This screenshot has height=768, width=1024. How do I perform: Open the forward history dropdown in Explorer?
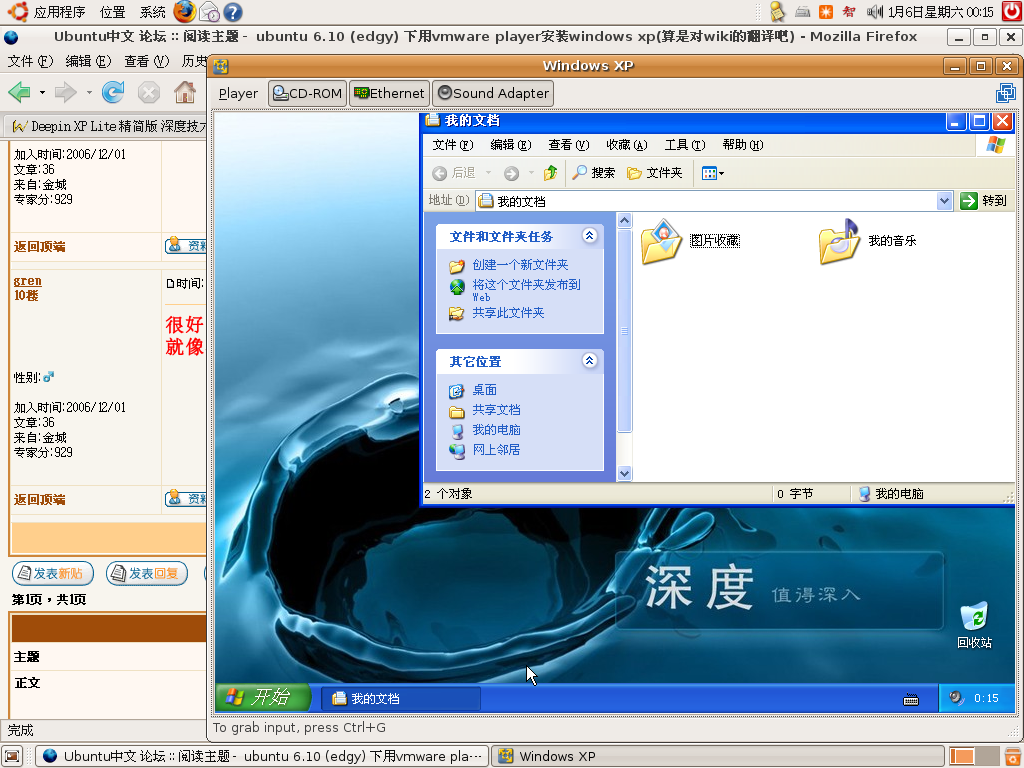click(x=531, y=173)
